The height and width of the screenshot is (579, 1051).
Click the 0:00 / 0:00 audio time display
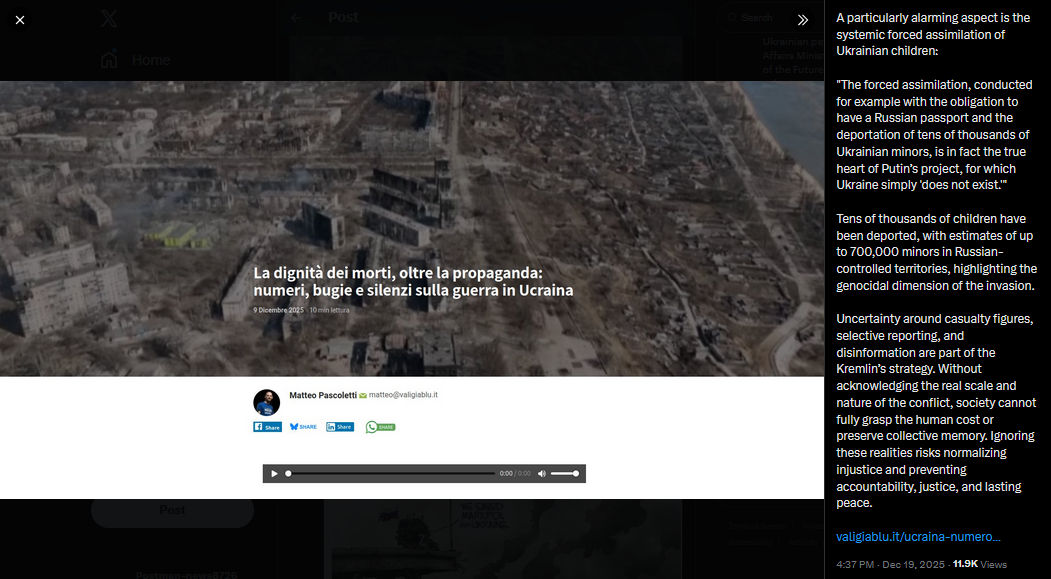pyautogui.click(x=515, y=474)
